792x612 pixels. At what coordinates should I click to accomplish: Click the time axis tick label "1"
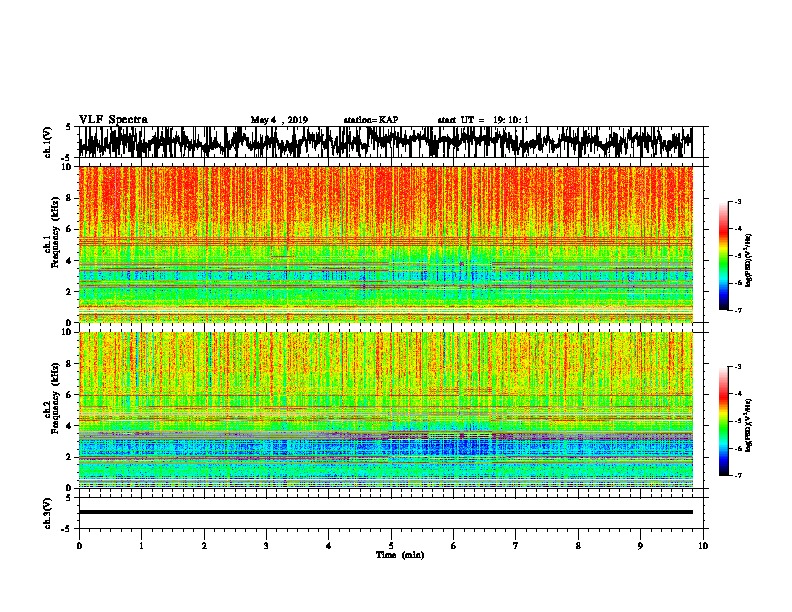pos(141,546)
